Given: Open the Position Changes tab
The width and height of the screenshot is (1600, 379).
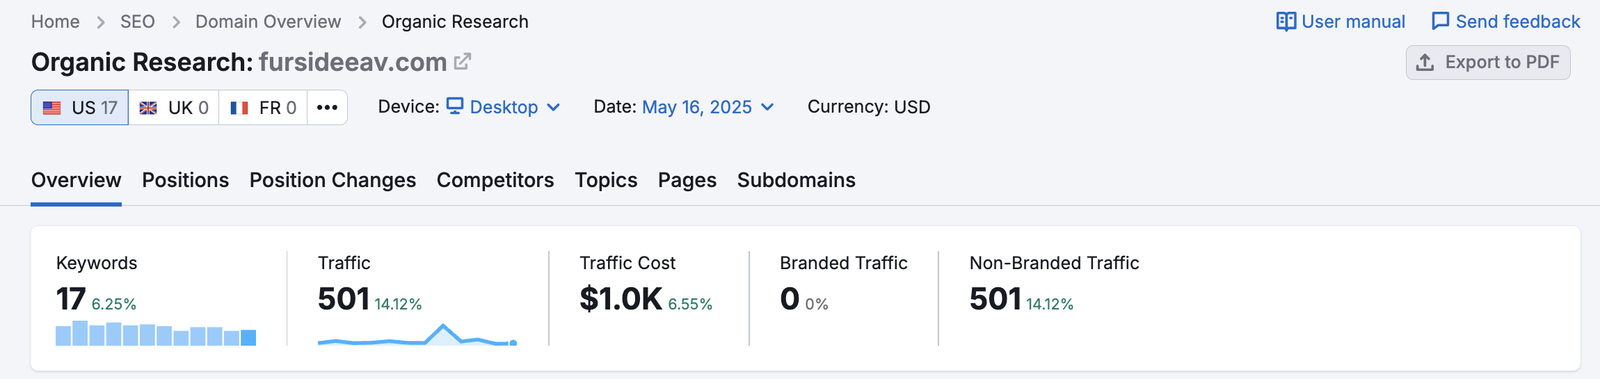Looking at the screenshot, I should tap(333, 180).
